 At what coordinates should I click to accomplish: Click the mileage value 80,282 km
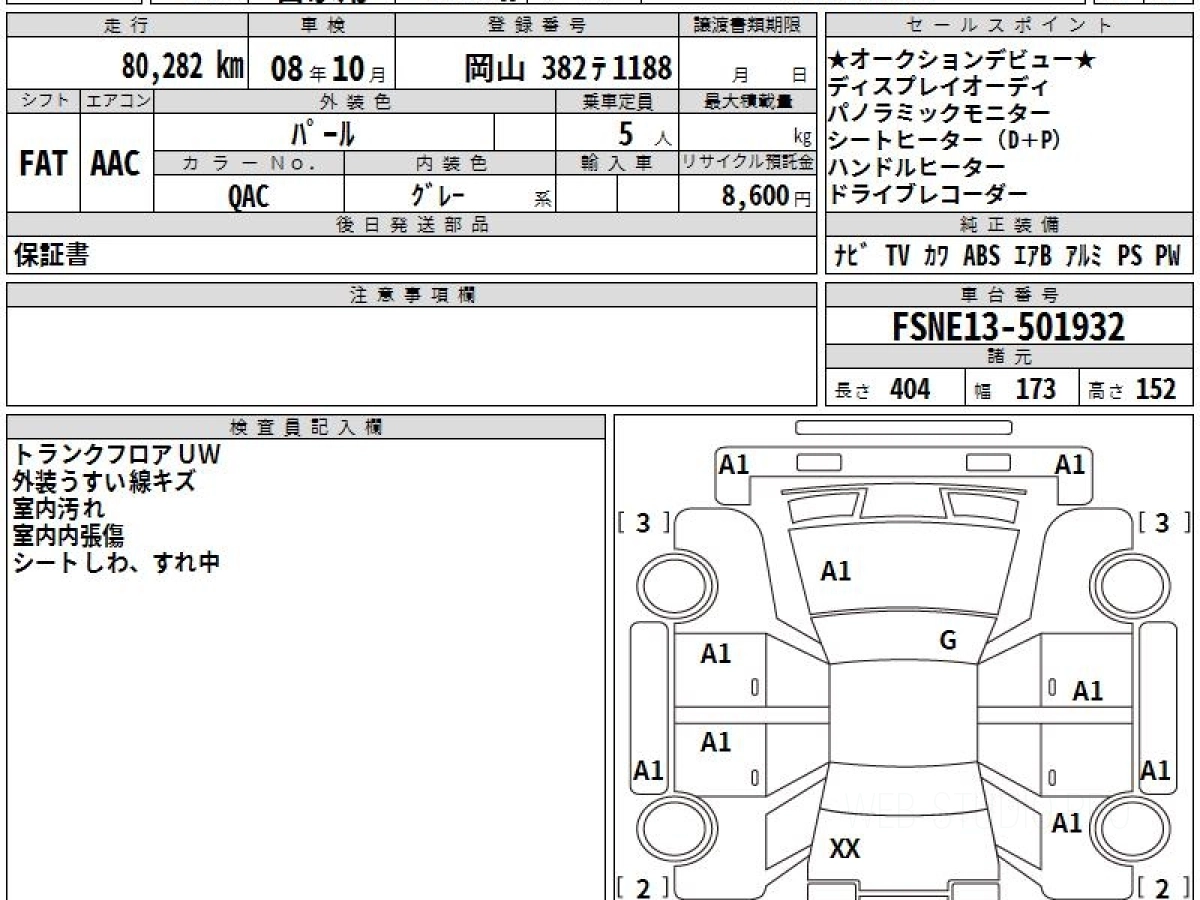(x=183, y=68)
